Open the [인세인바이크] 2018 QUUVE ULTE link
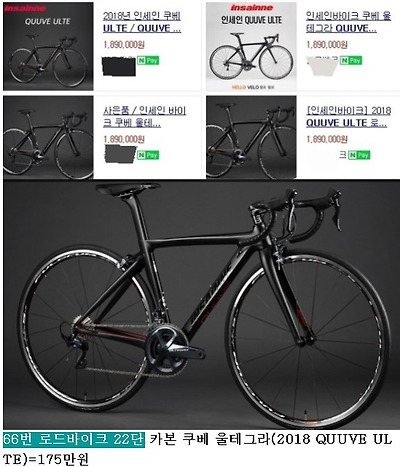The image size is (400, 467). (348, 117)
